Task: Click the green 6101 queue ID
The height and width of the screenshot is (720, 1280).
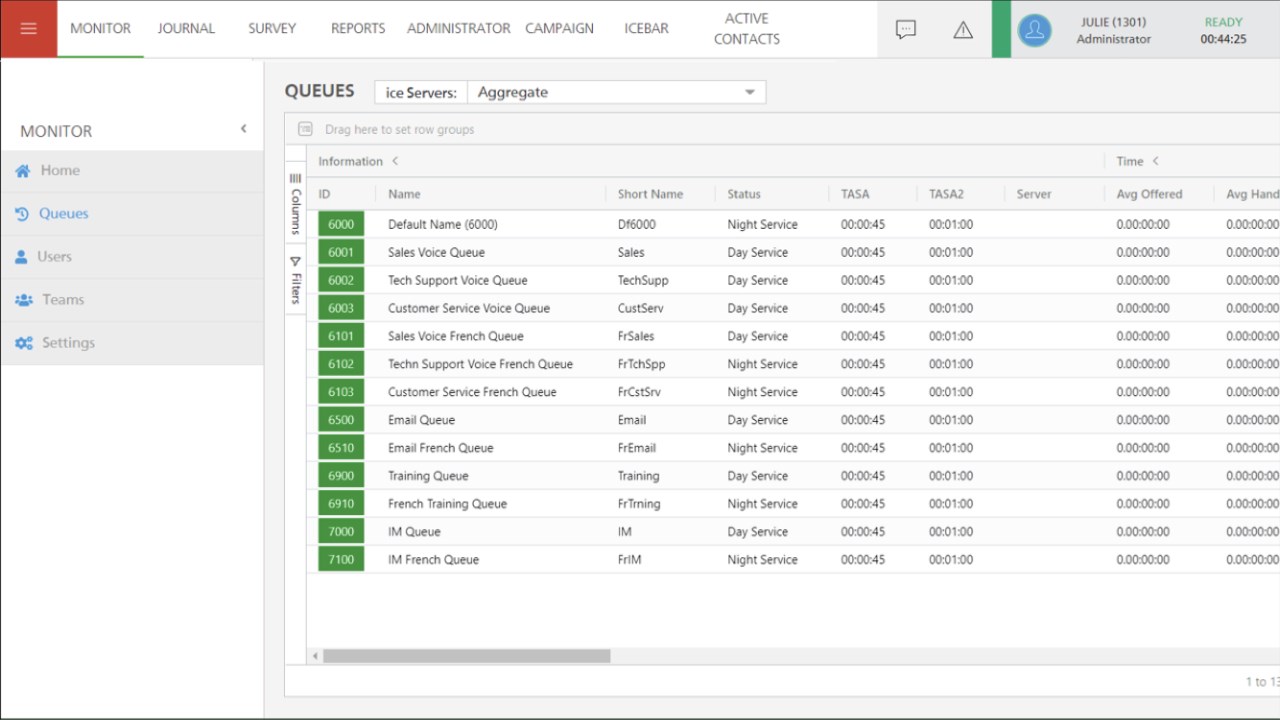Action: (341, 336)
